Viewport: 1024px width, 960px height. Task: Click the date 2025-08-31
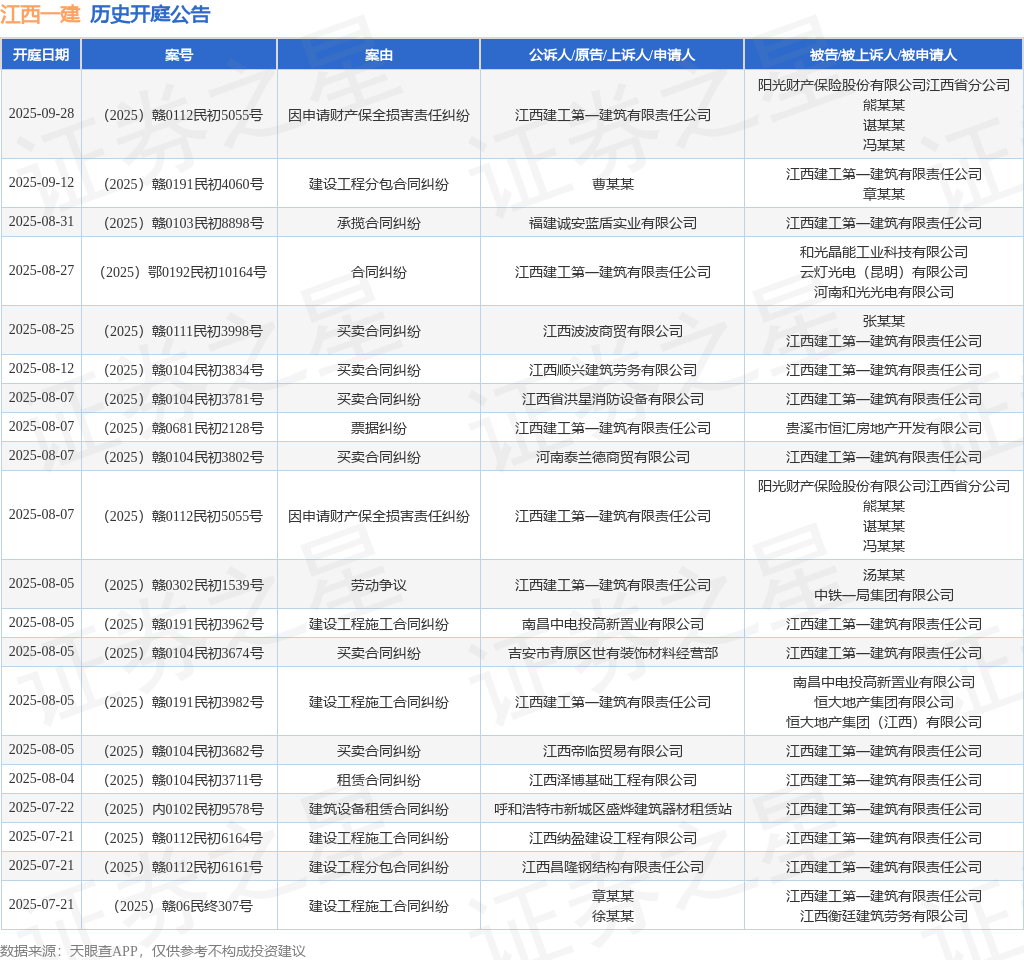41,222
